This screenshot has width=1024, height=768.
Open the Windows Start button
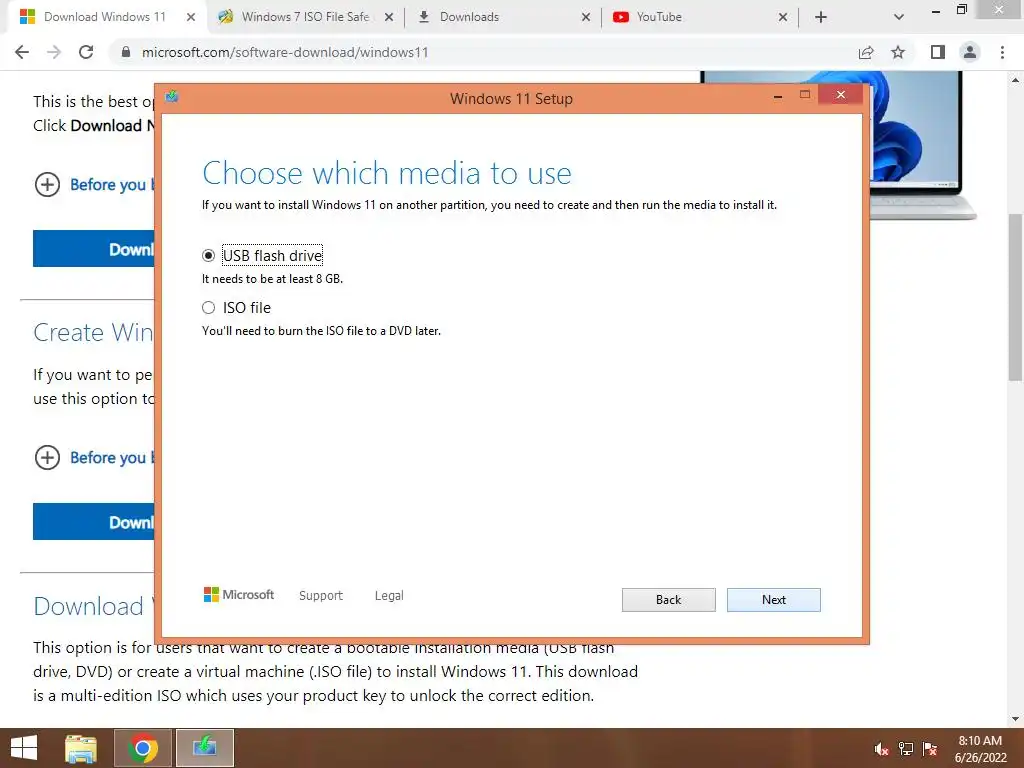coord(24,748)
